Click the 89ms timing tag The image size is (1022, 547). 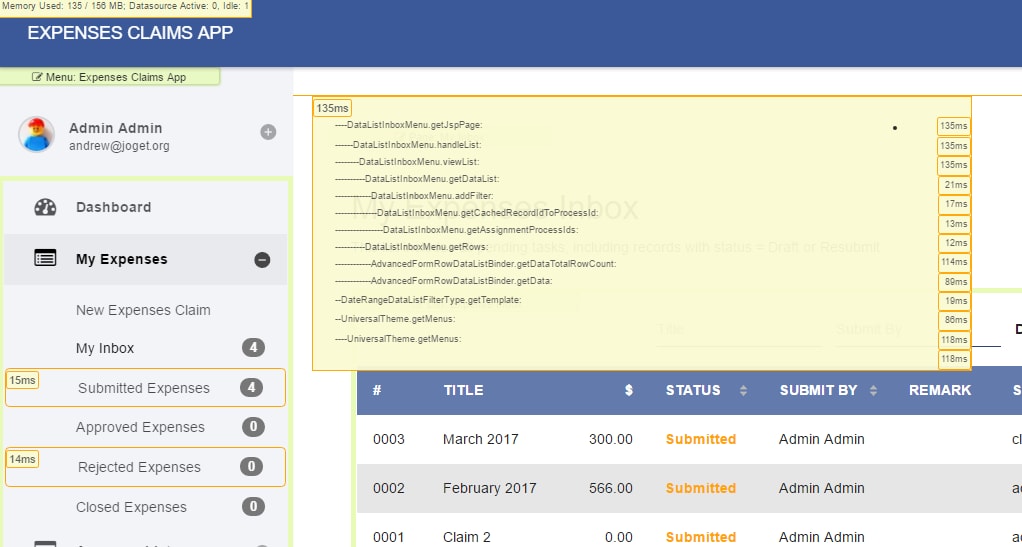coord(956,282)
